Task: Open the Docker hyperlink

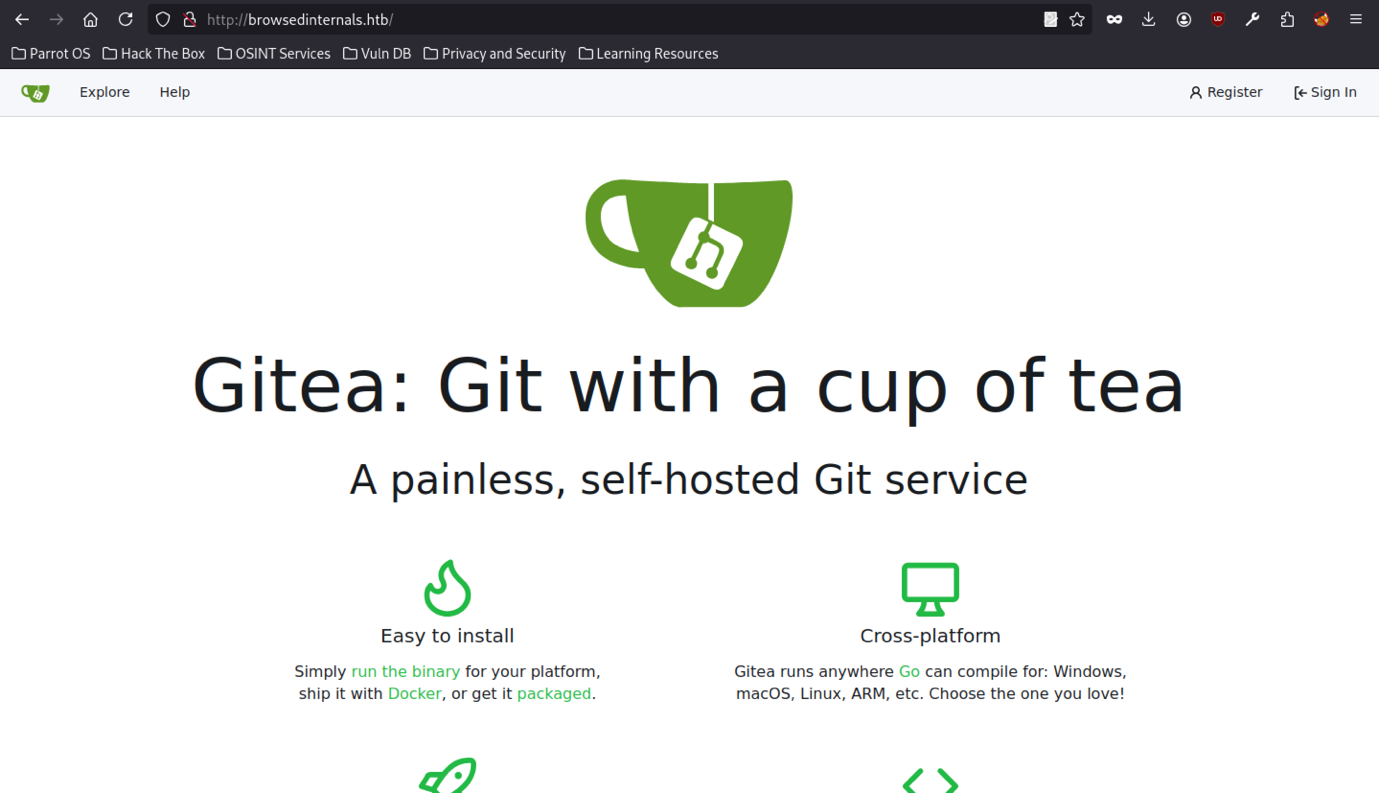Action: click(x=414, y=694)
